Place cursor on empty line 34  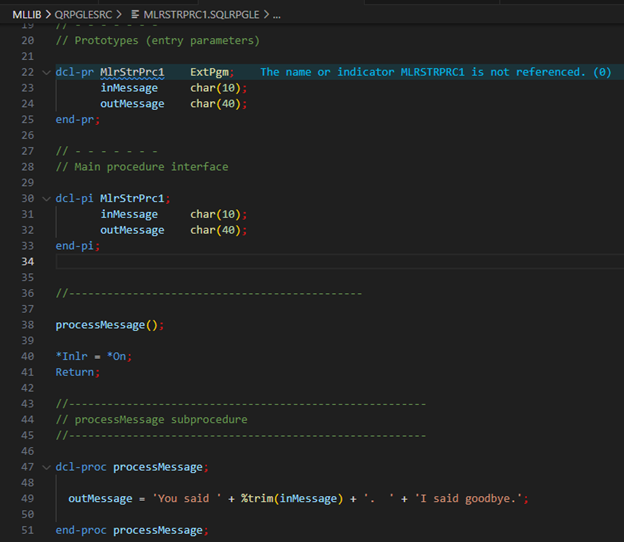click(340, 262)
